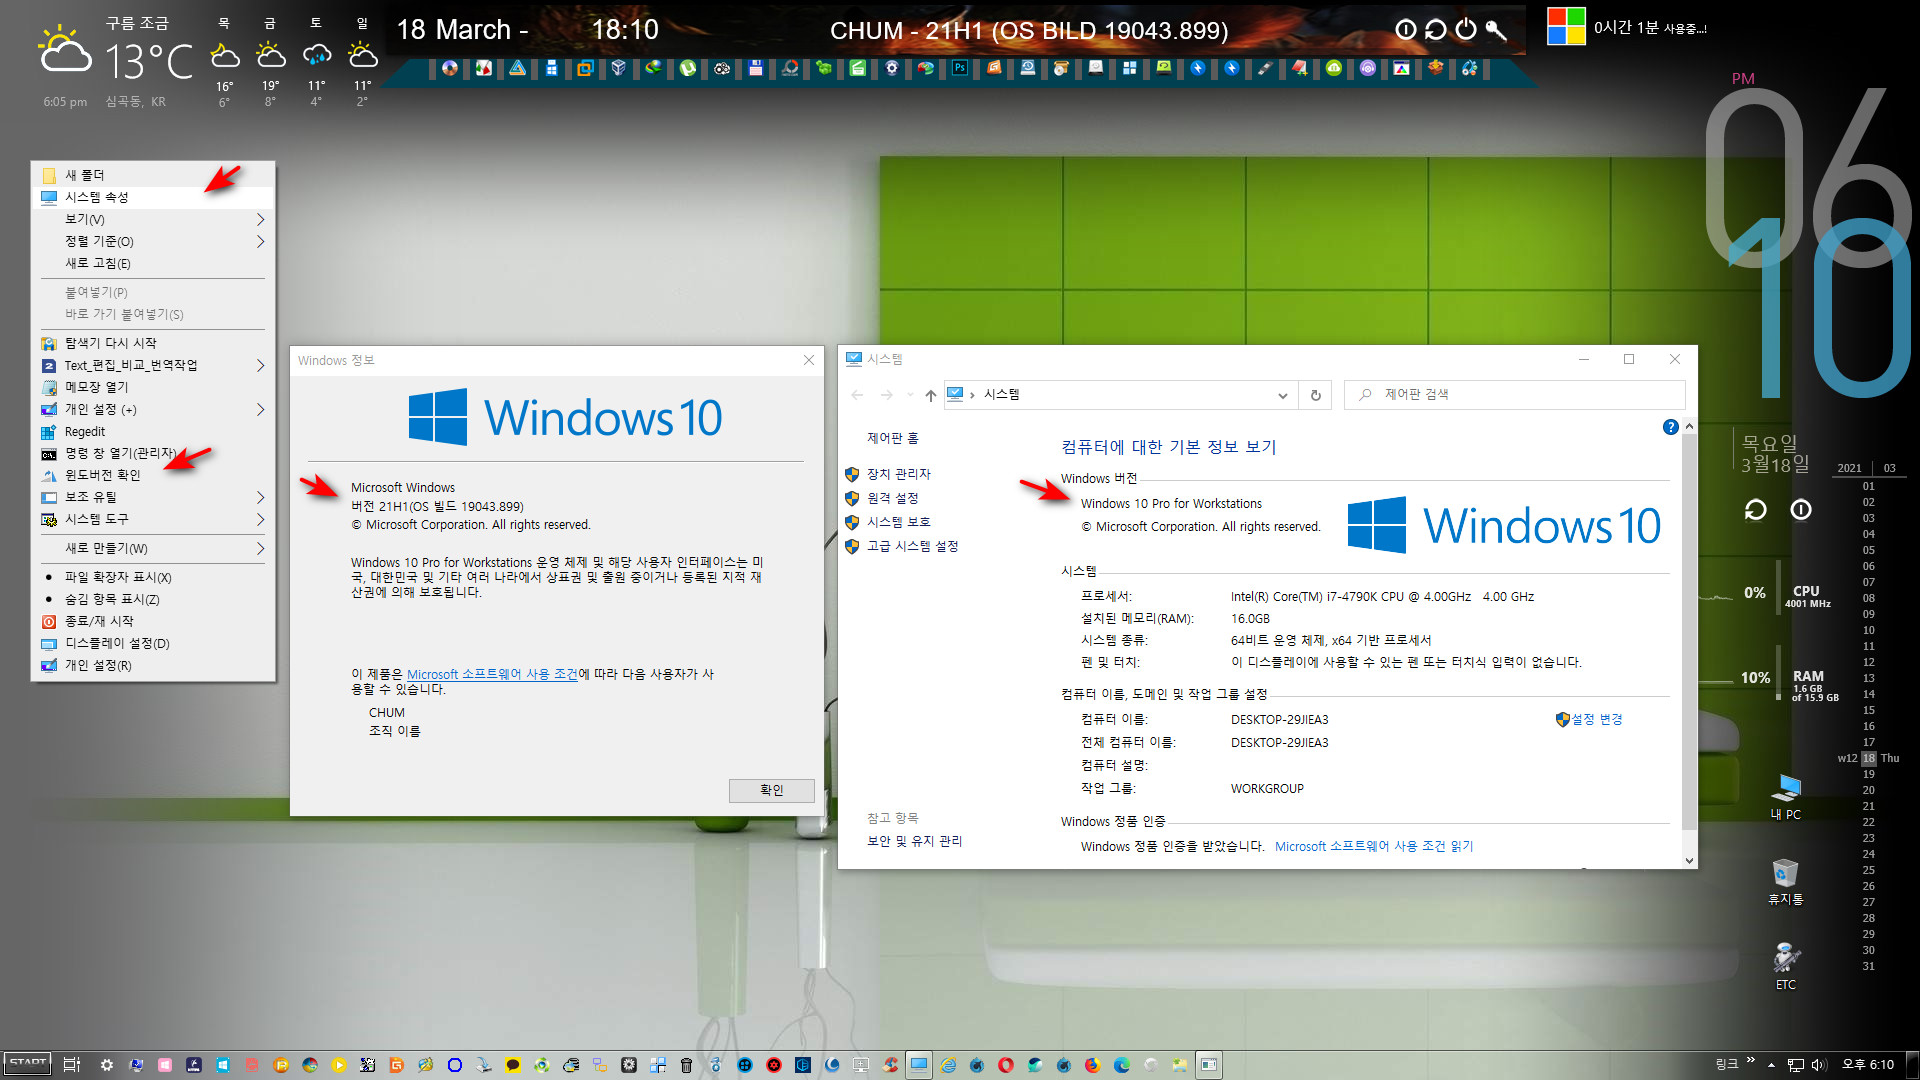This screenshot has width=1920, height=1080.
Task: Open the Recycle Bin (휴지통) desktop icon
Action: [x=1785, y=882]
